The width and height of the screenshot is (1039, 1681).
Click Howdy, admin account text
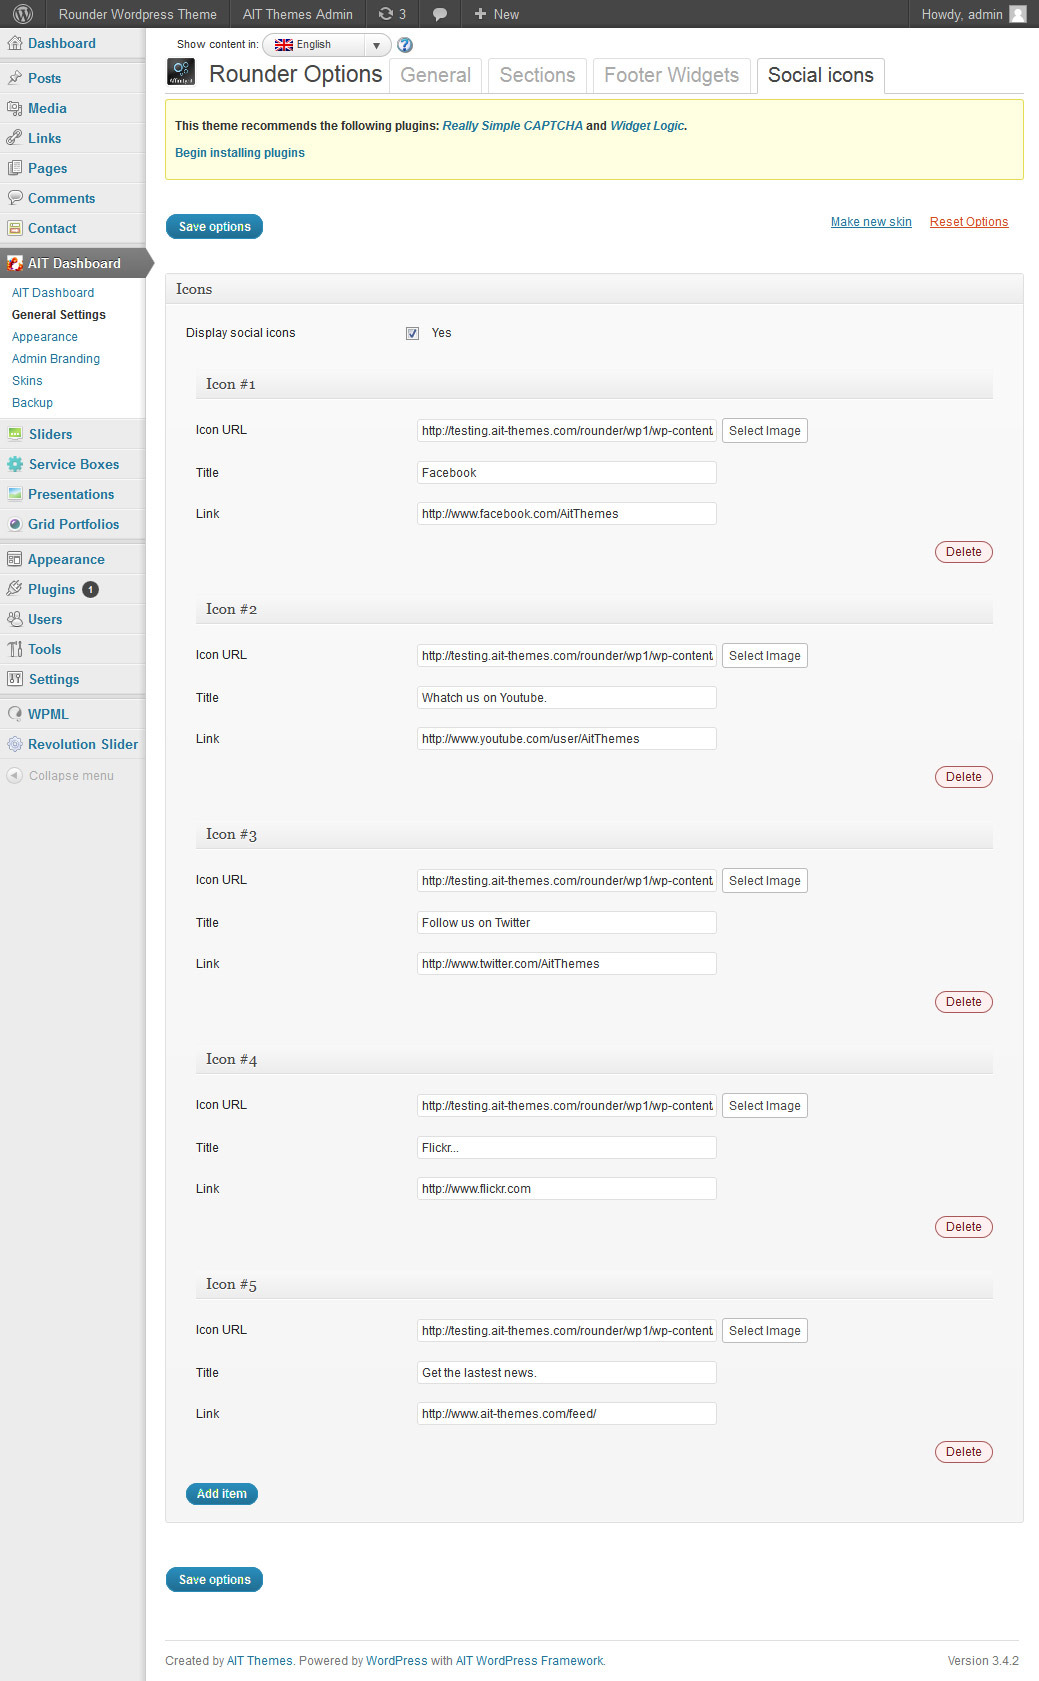coord(962,14)
